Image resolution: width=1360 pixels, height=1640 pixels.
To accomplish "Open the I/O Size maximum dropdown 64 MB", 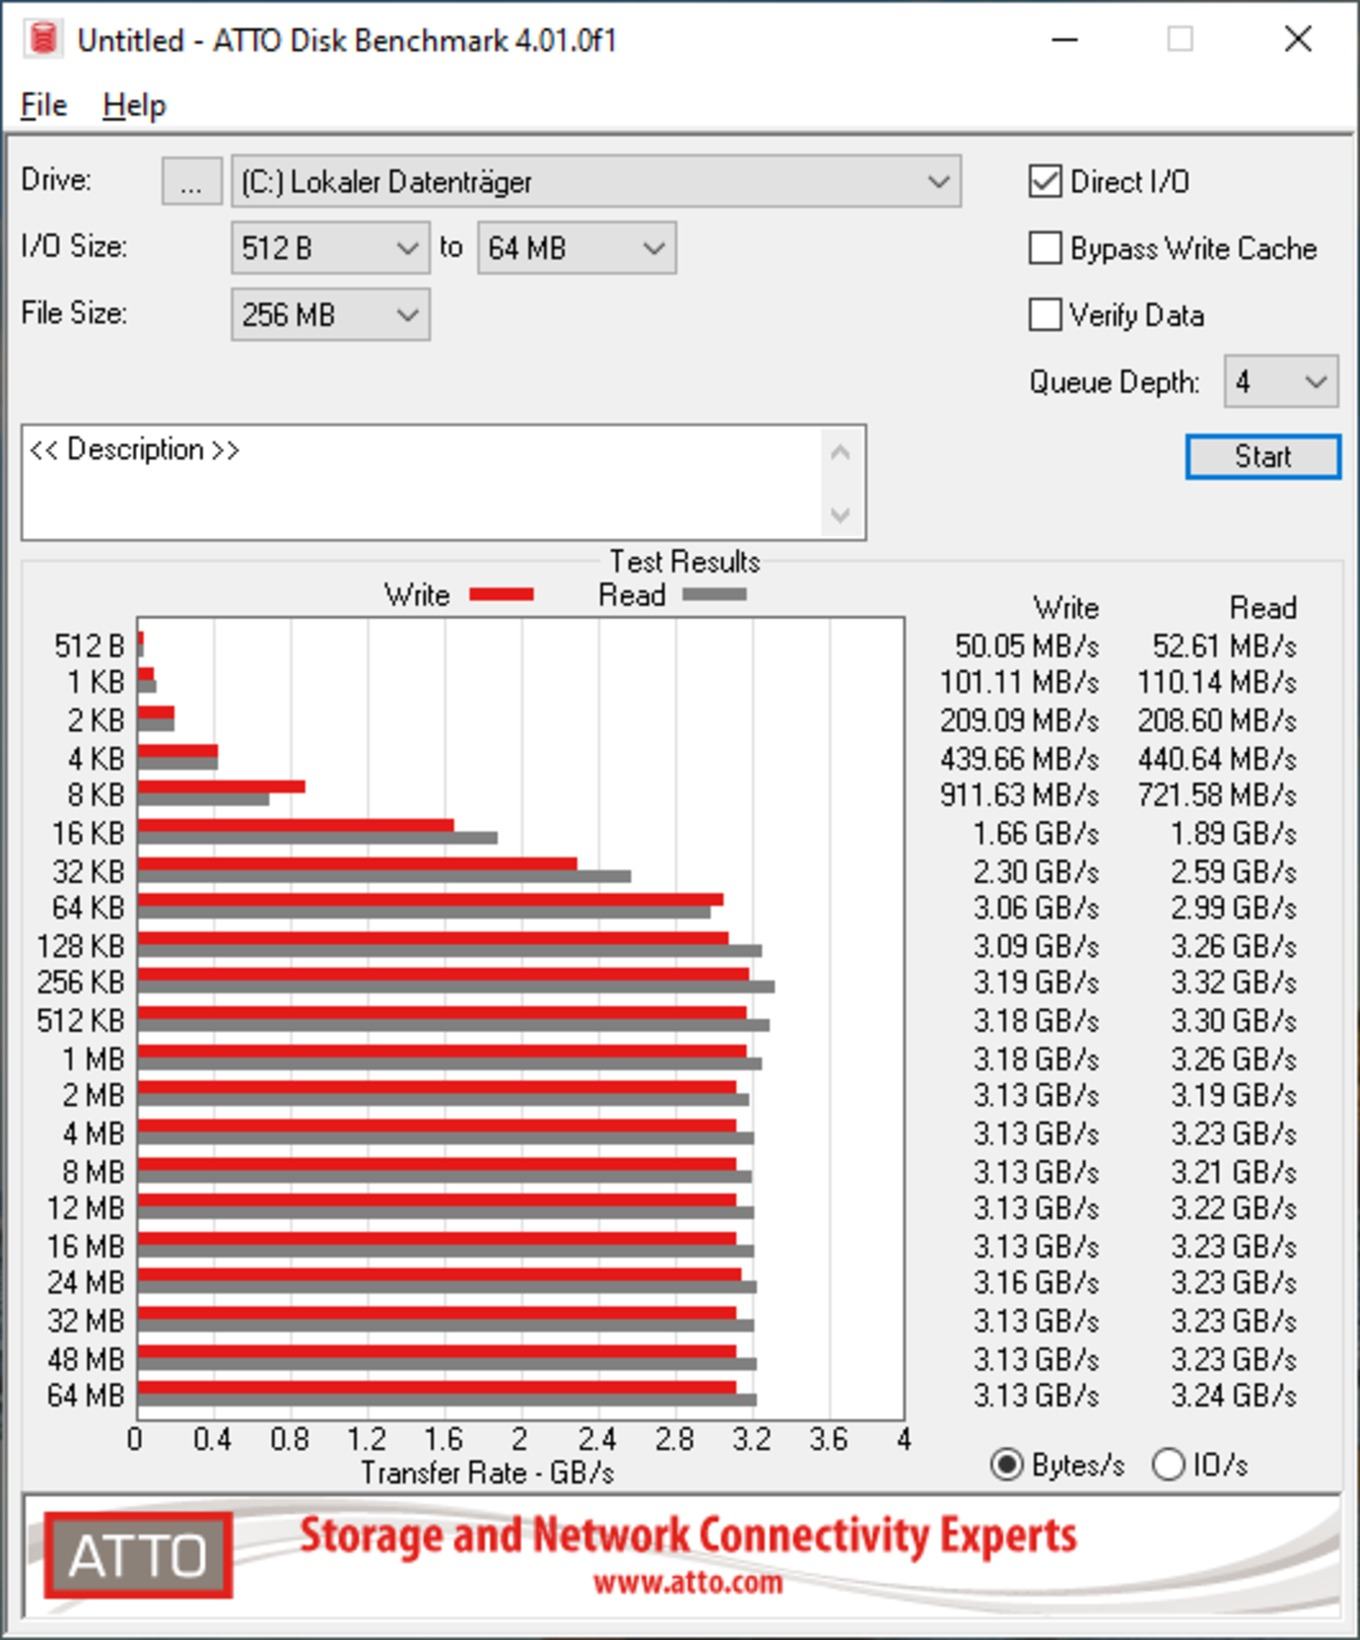I will [x=577, y=248].
